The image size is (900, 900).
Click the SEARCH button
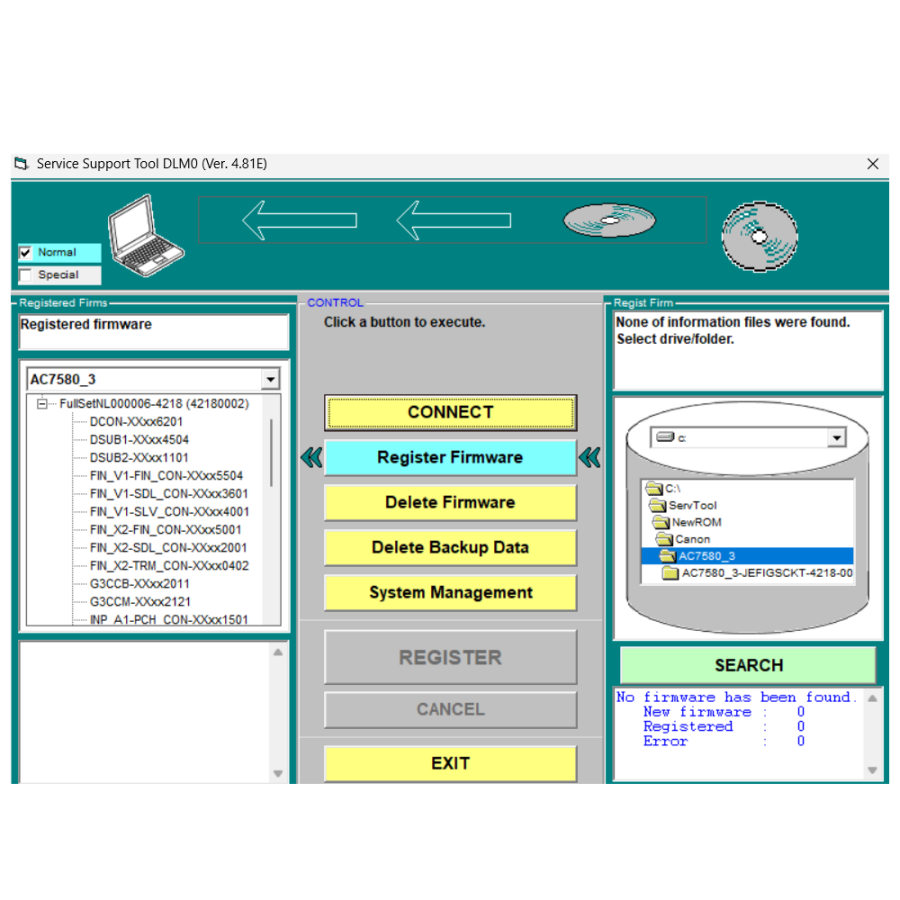click(748, 665)
